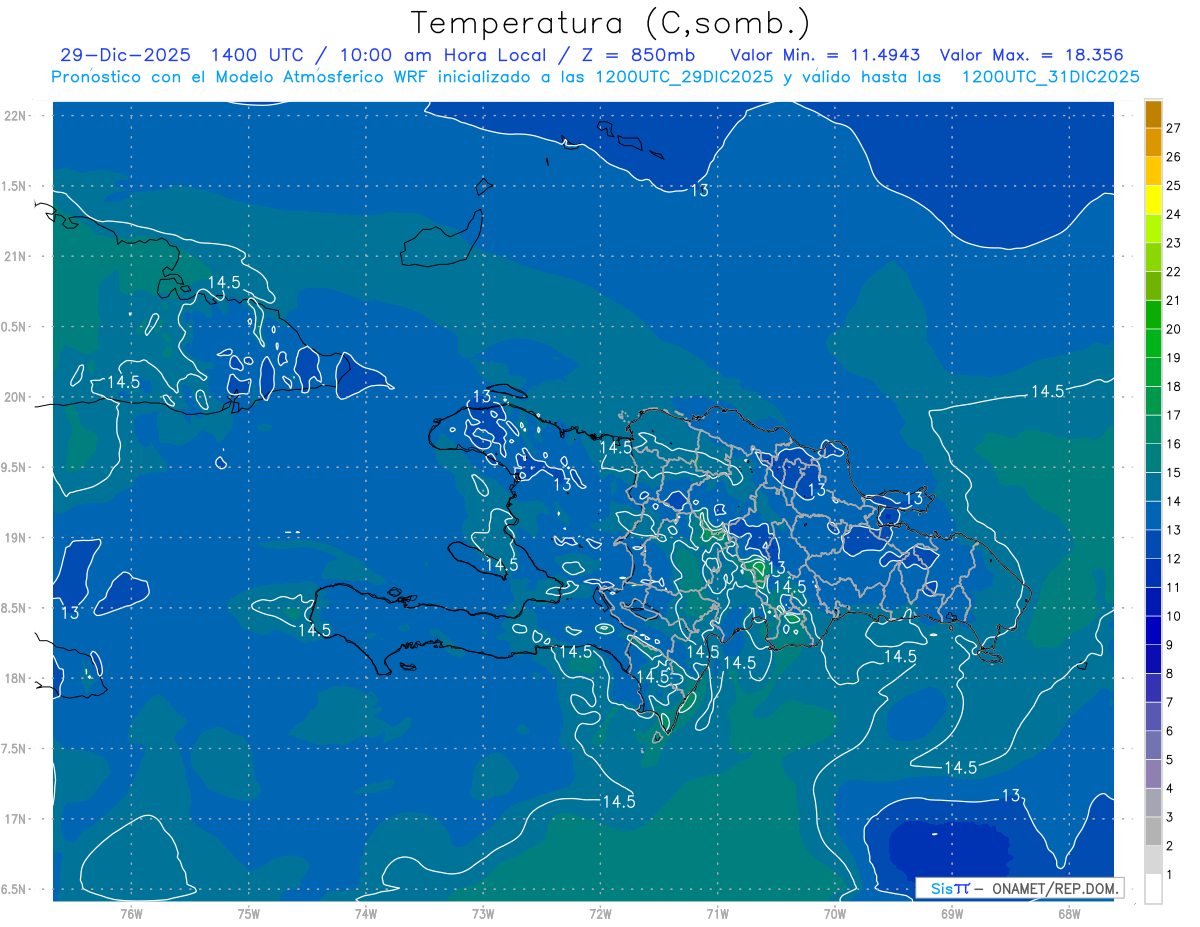
Task: Click the '23' value on the color scale
Action: tap(1173, 243)
